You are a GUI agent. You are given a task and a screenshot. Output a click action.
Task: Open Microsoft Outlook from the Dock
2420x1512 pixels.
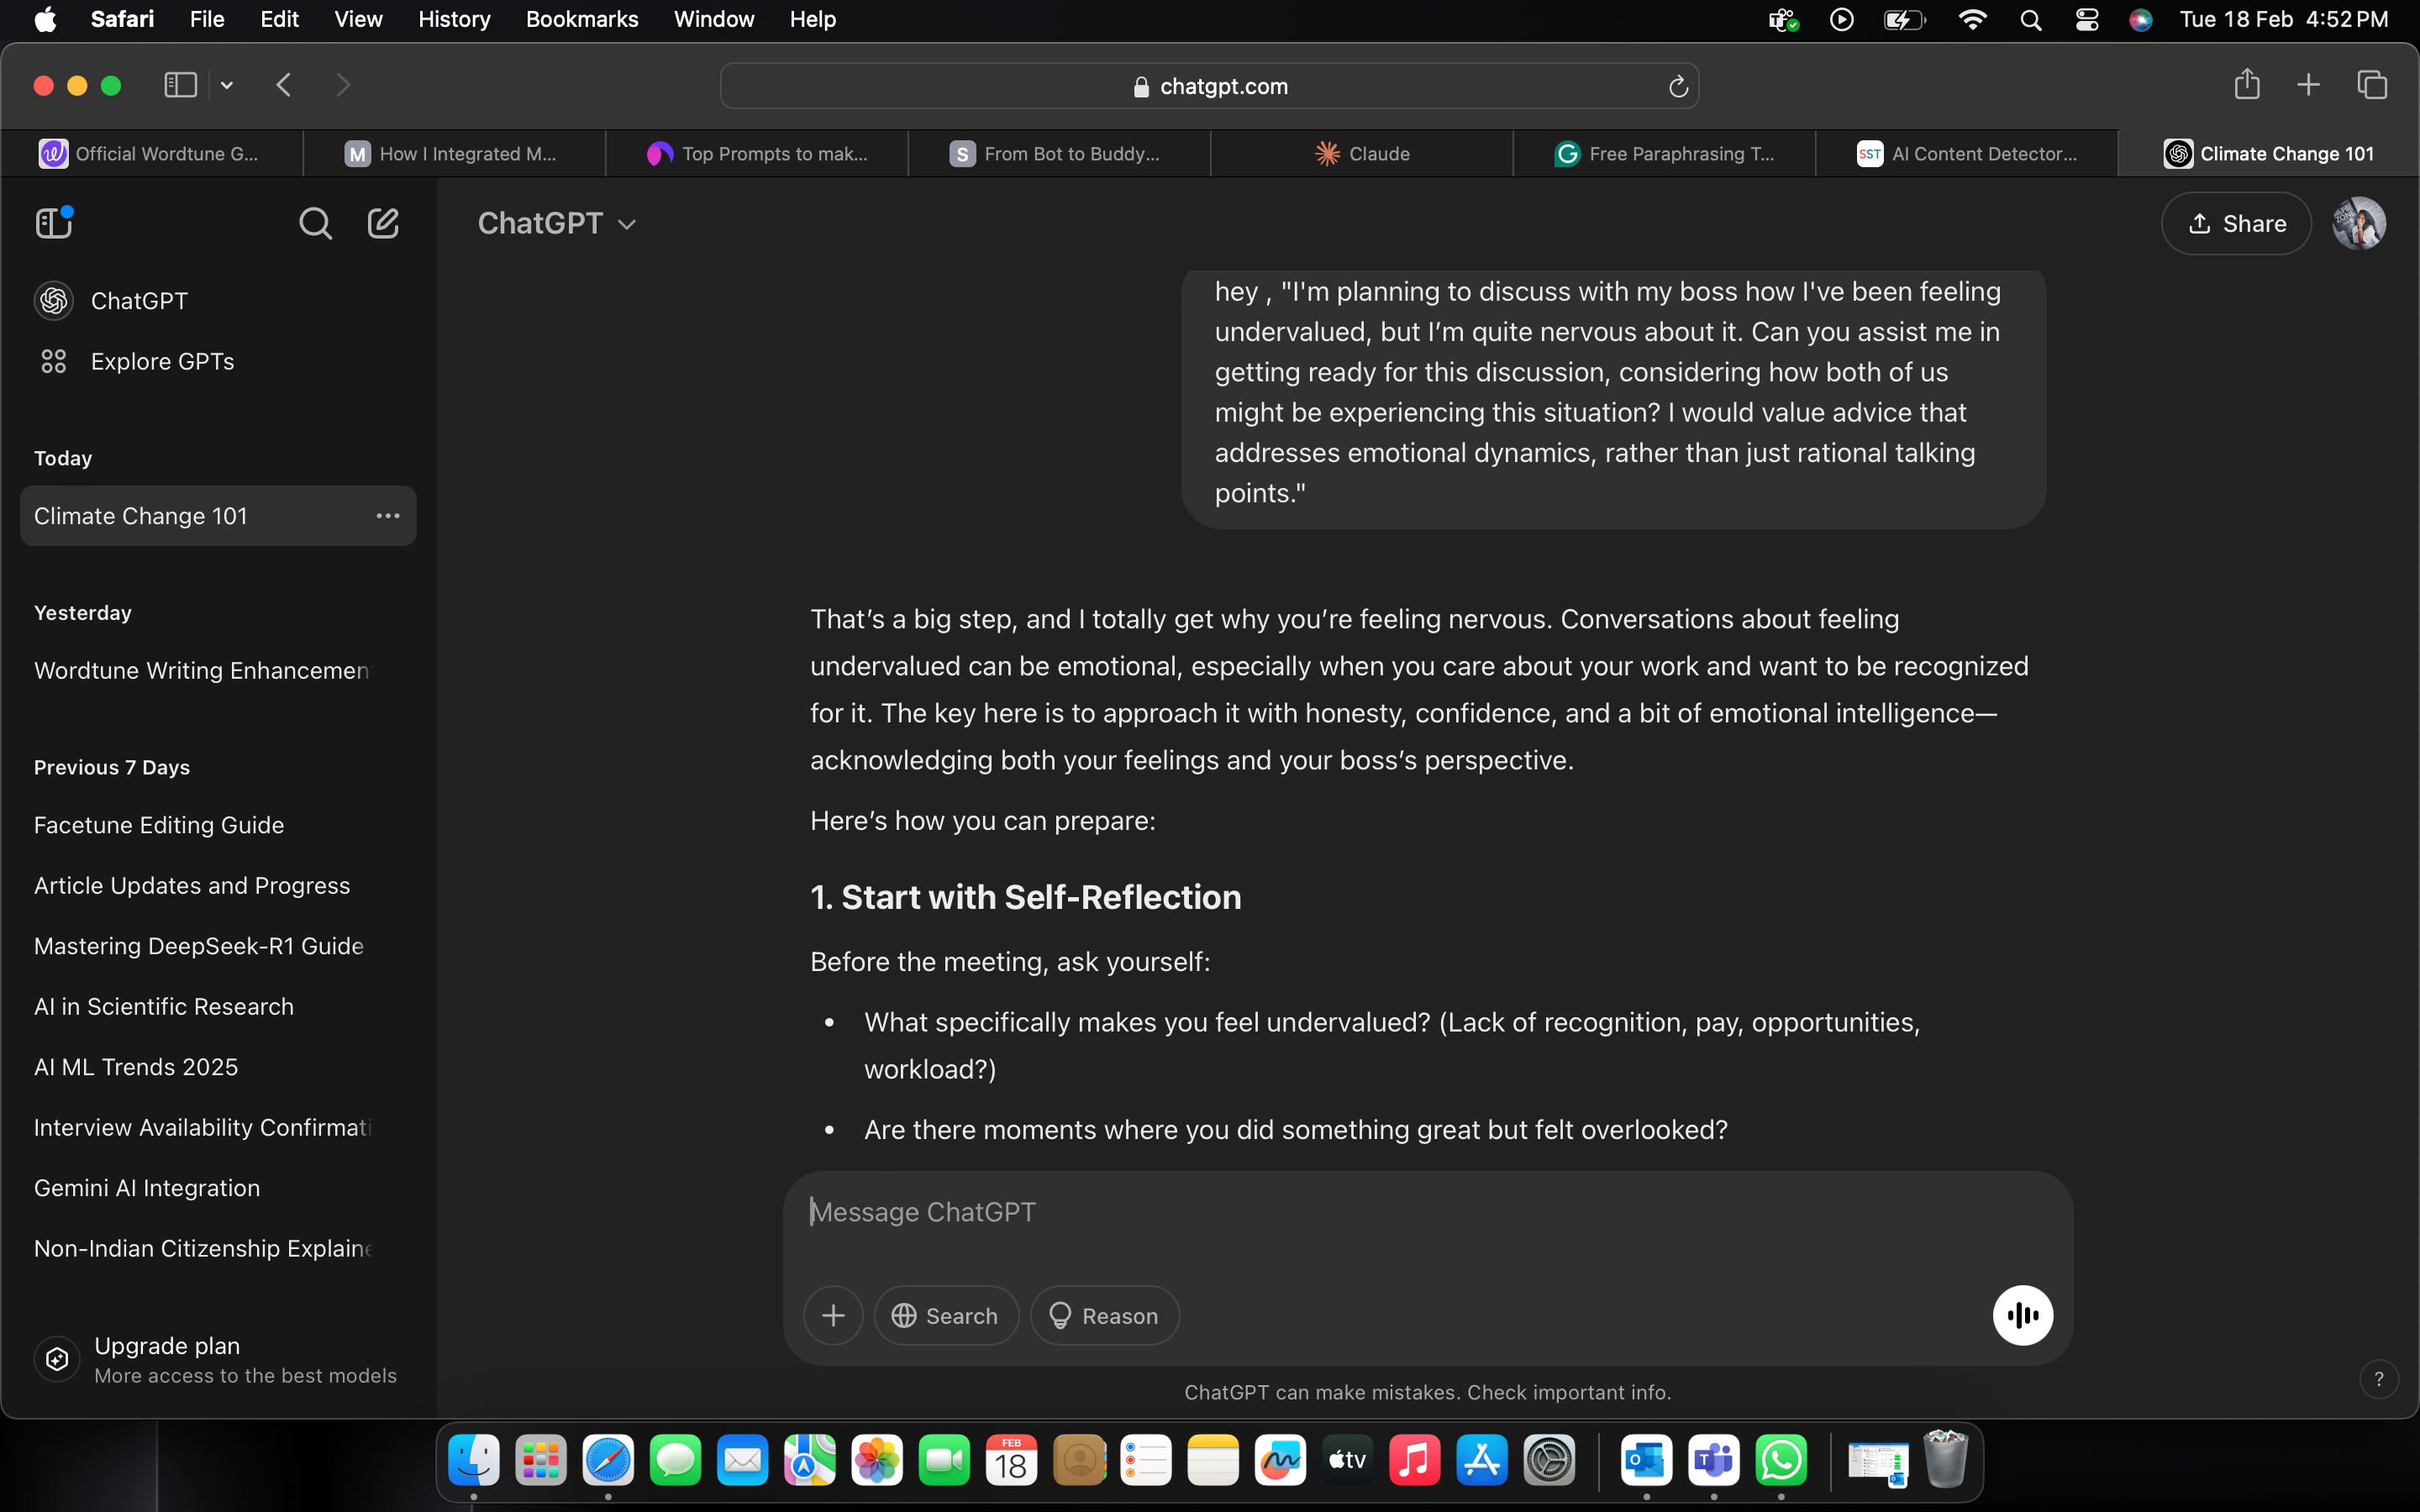(1646, 1461)
